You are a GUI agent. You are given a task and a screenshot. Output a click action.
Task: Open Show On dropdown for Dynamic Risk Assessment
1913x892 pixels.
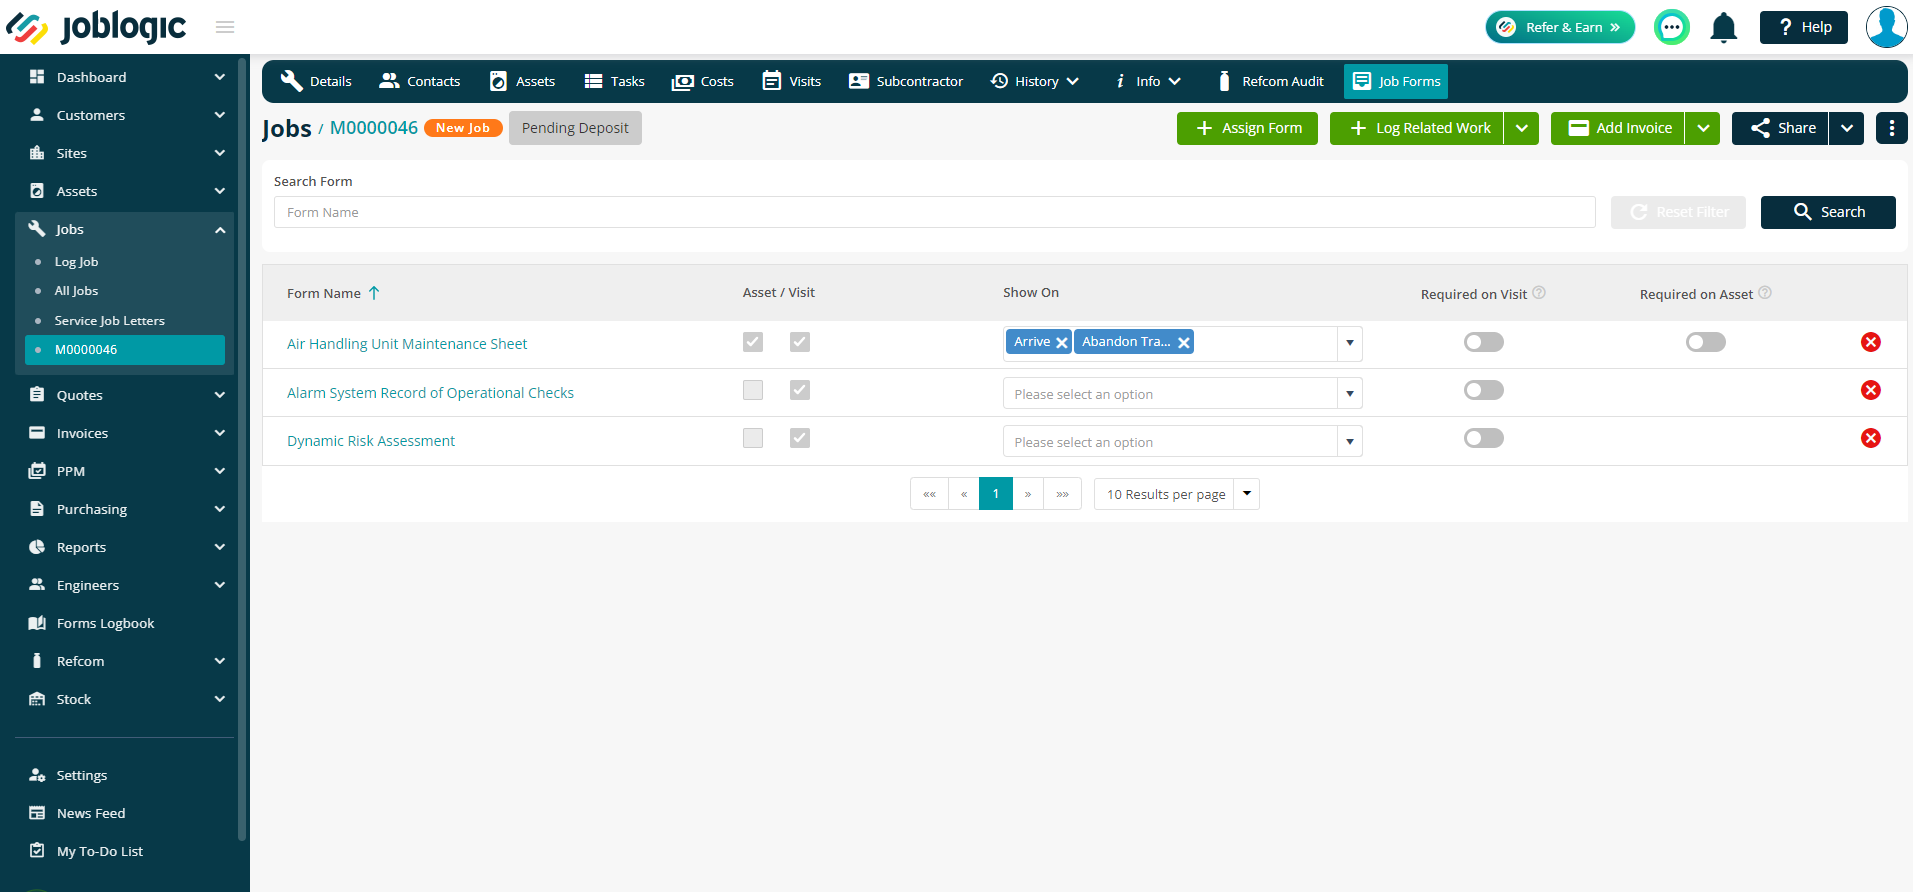coord(1350,441)
